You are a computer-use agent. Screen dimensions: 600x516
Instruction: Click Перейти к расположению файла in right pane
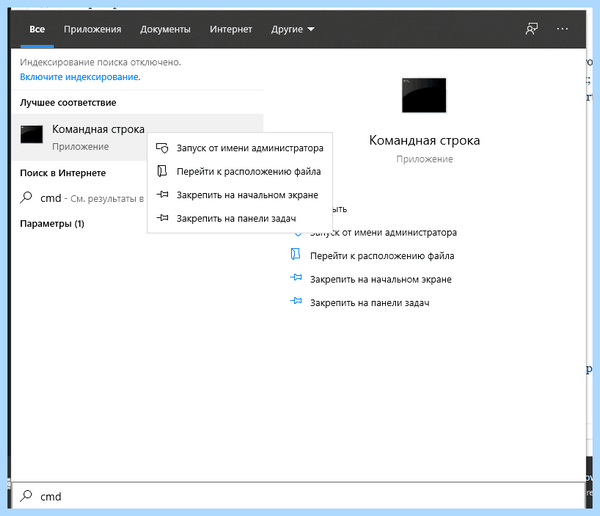click(382, 256)
